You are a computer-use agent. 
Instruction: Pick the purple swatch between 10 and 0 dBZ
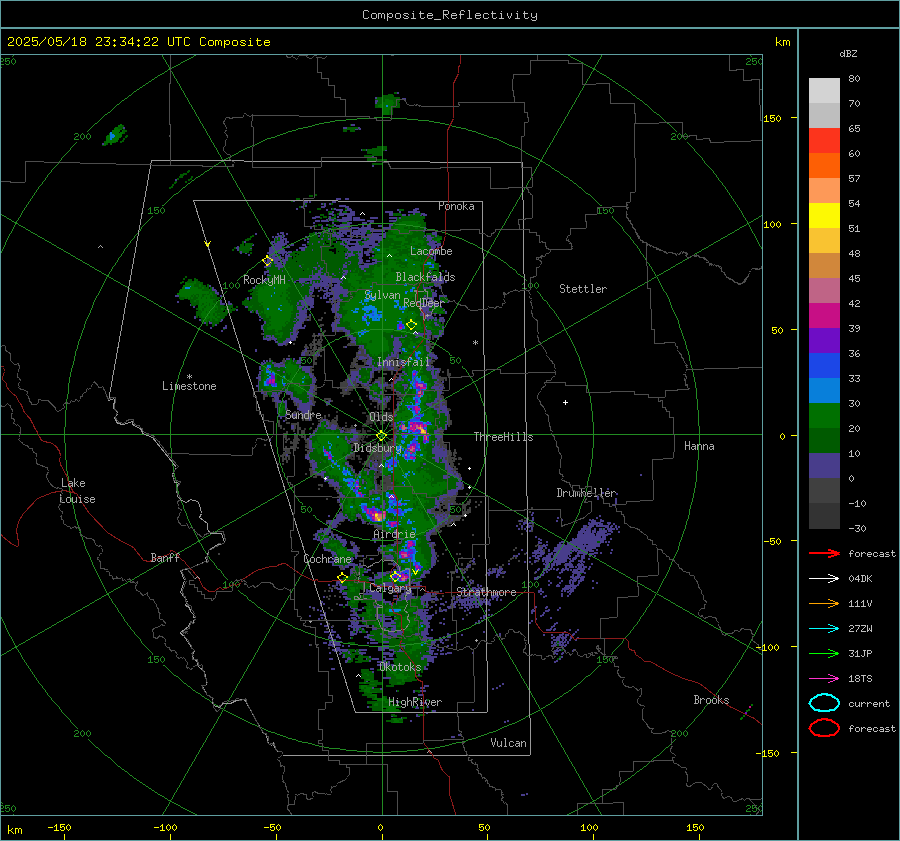click(824, 466)
